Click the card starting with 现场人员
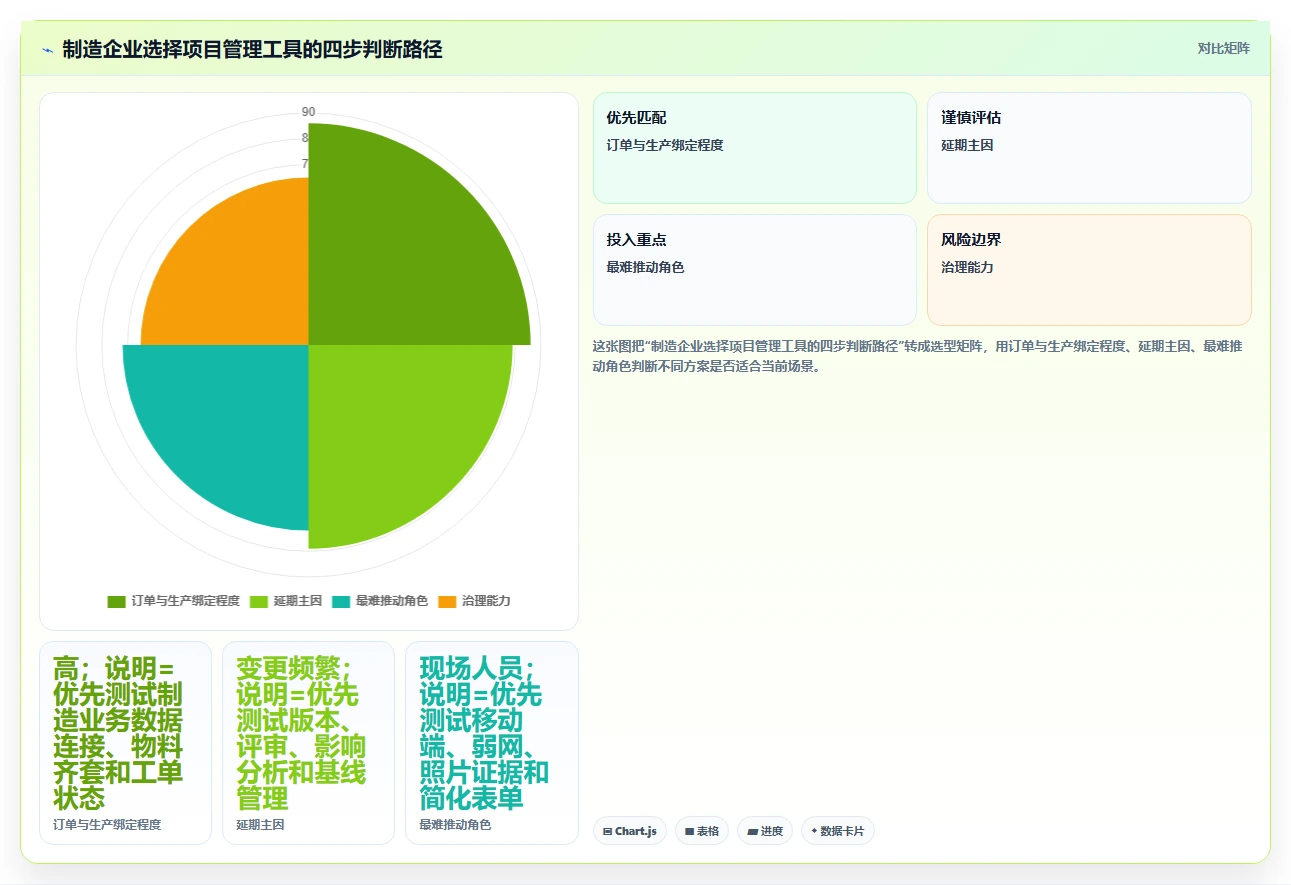The height and width of the screenshot is (885, 1291). (x=492, y=743)
